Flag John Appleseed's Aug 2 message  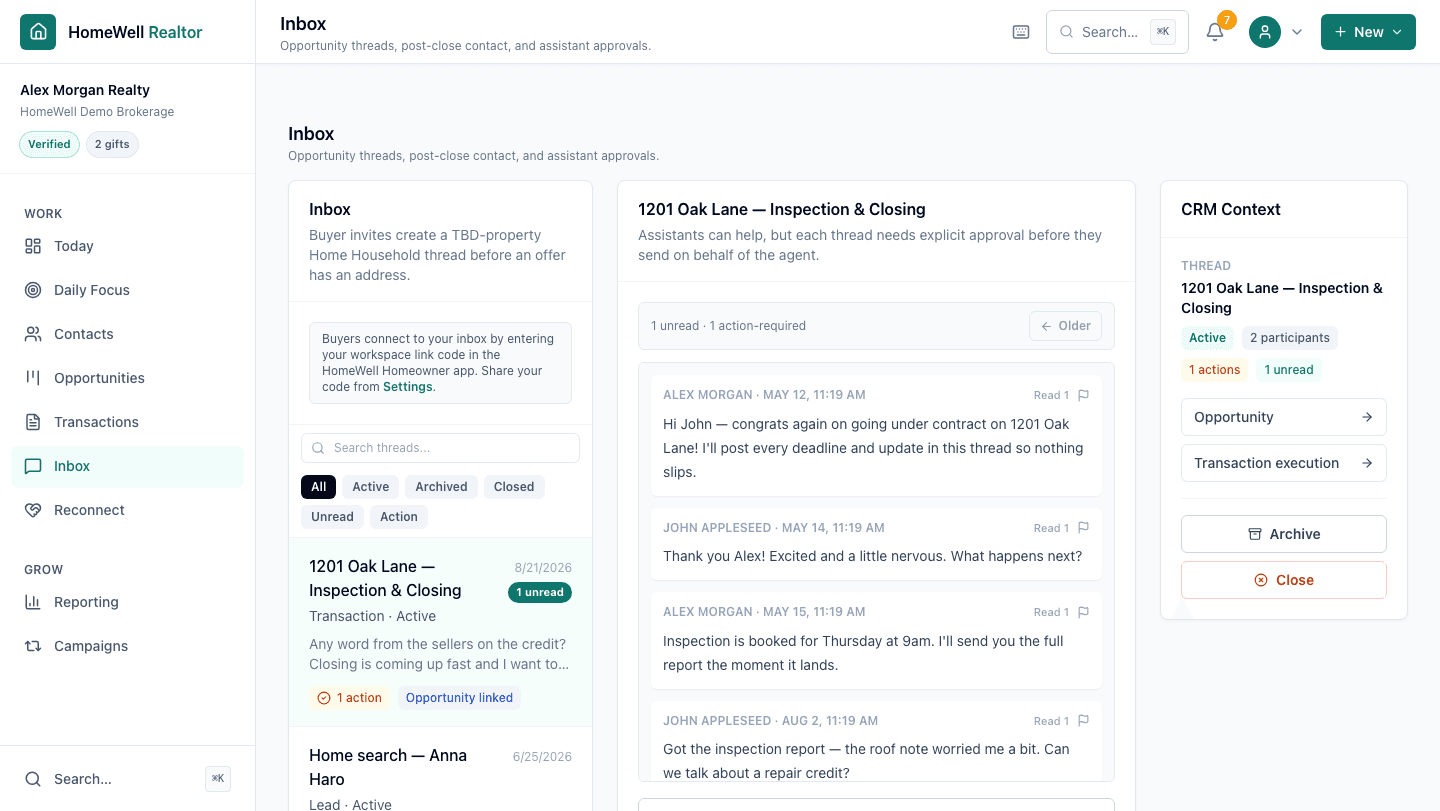click(1083, 721)
